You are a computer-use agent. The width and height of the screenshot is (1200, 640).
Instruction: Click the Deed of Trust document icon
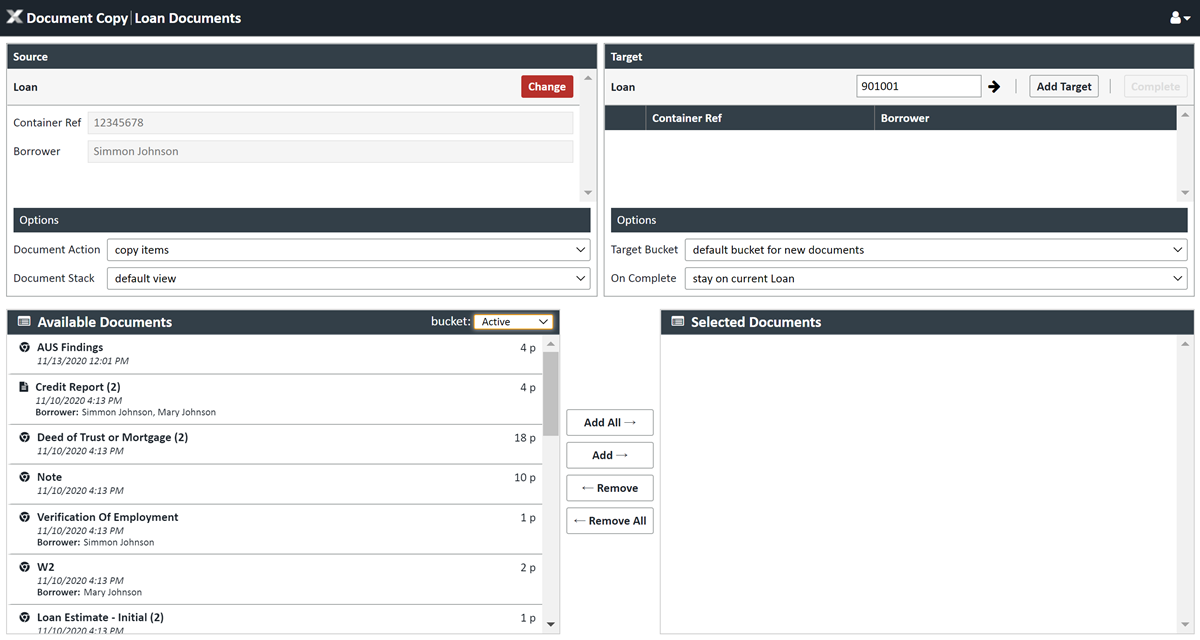[25, 437]
